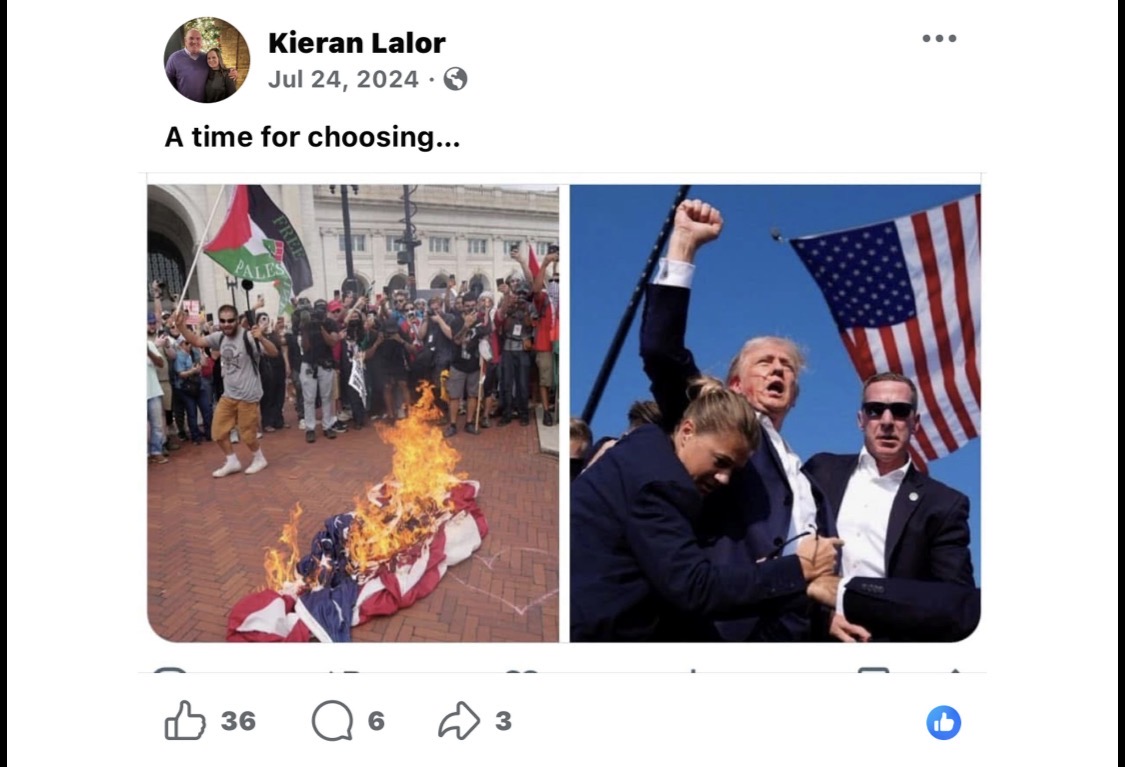The height and width of the screenshot is (767, 1125).
Task: View the 36 likes count
Action: tap(238, 720)
